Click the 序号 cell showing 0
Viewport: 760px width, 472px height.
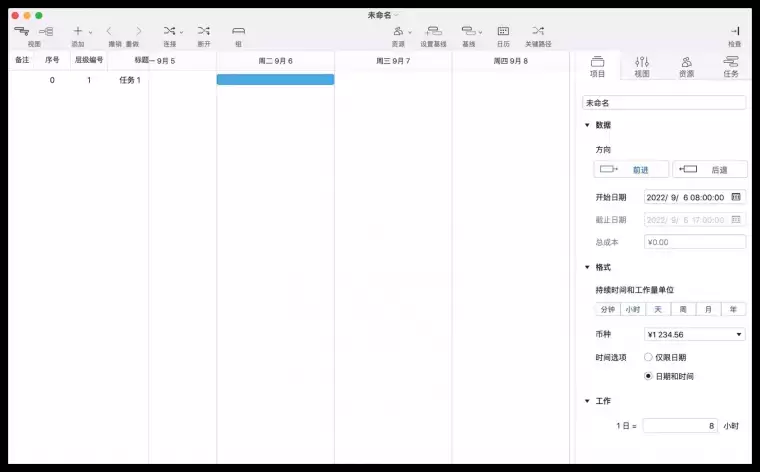click(52, 80)
